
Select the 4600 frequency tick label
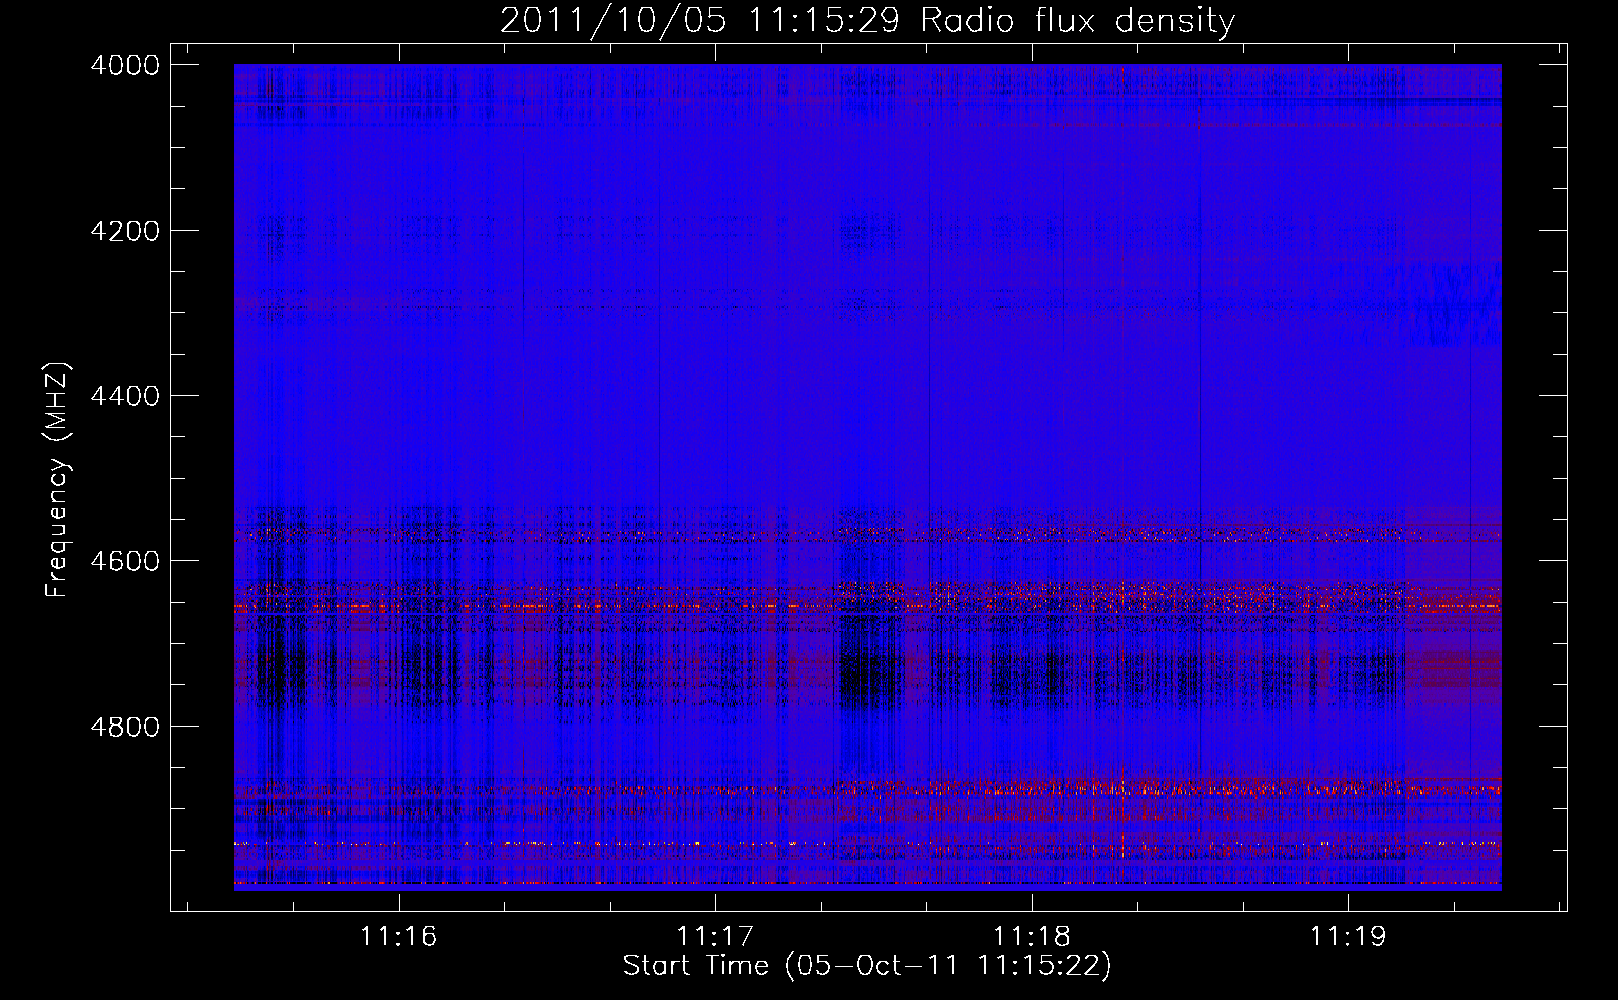click(125, 561)
